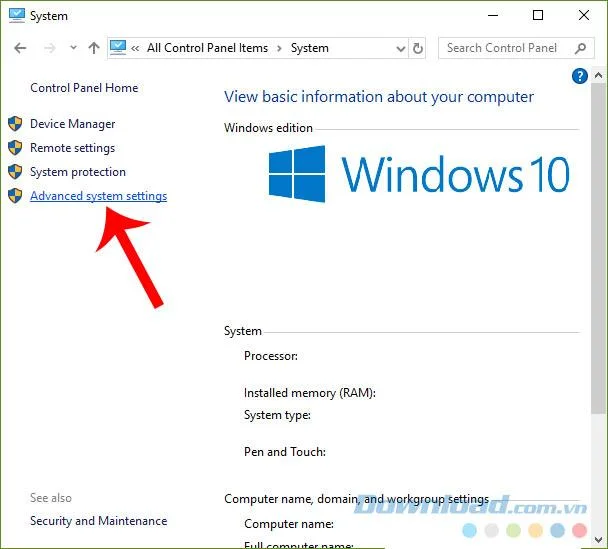Click All Control Panel Items breadcrumb

pyautogui.click(x=207, y=48)
